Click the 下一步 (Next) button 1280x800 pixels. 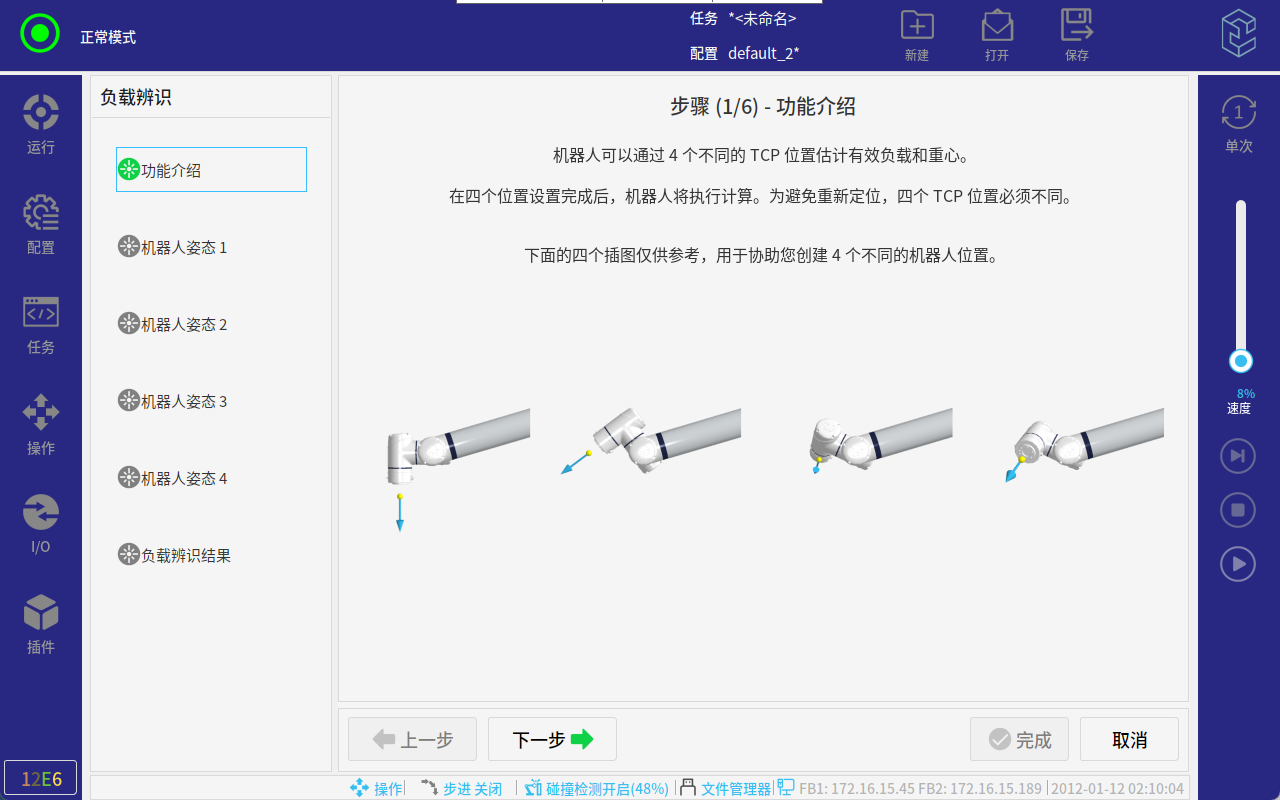tap(552, 739)
